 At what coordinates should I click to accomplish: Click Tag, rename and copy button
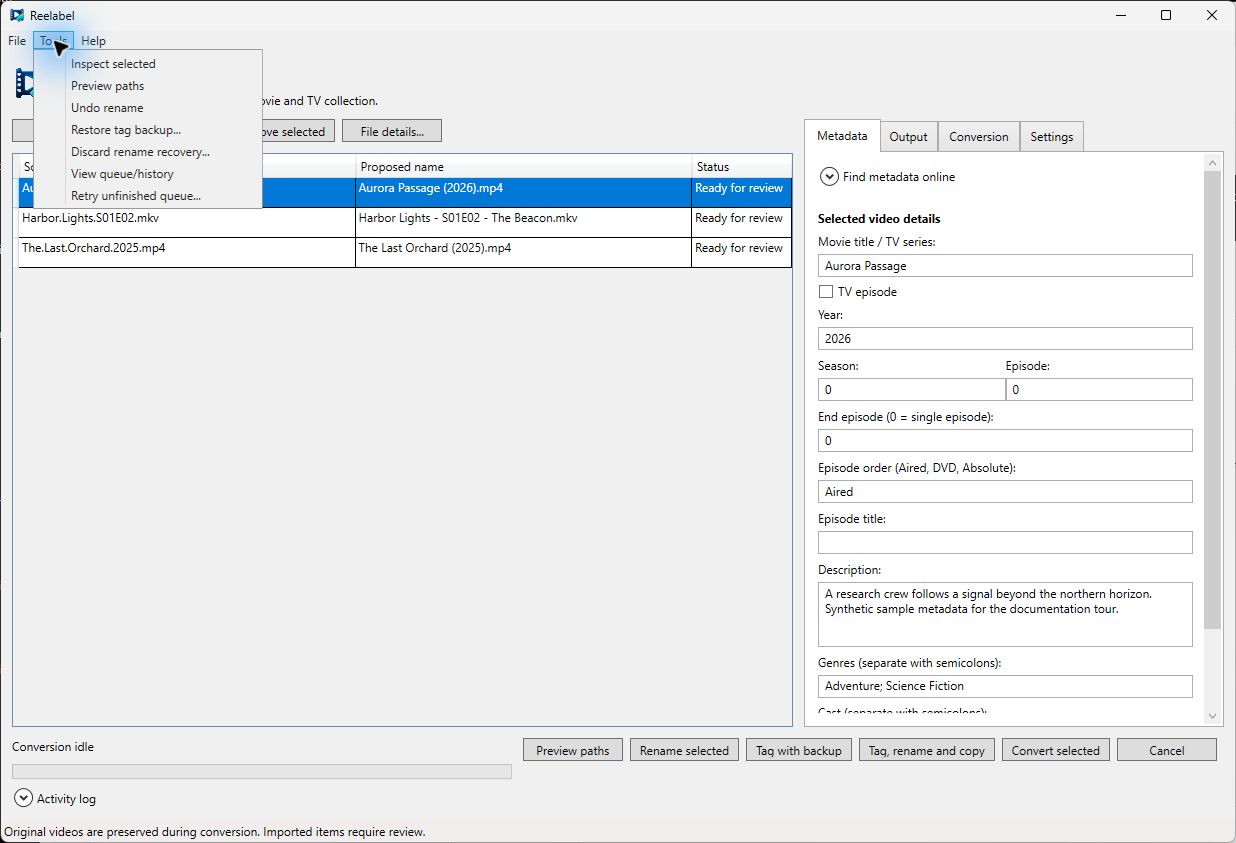(x=927, y=750)
